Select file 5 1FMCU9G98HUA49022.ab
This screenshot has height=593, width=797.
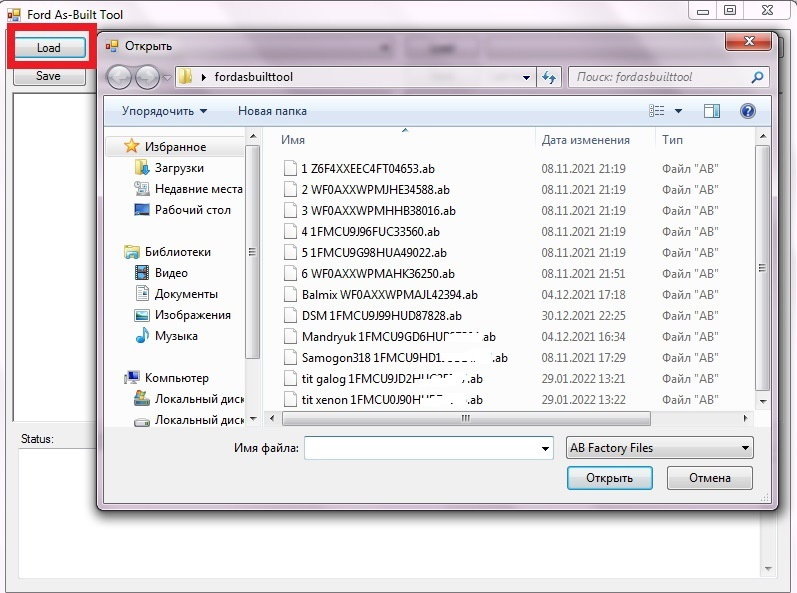tap(374, 253)
